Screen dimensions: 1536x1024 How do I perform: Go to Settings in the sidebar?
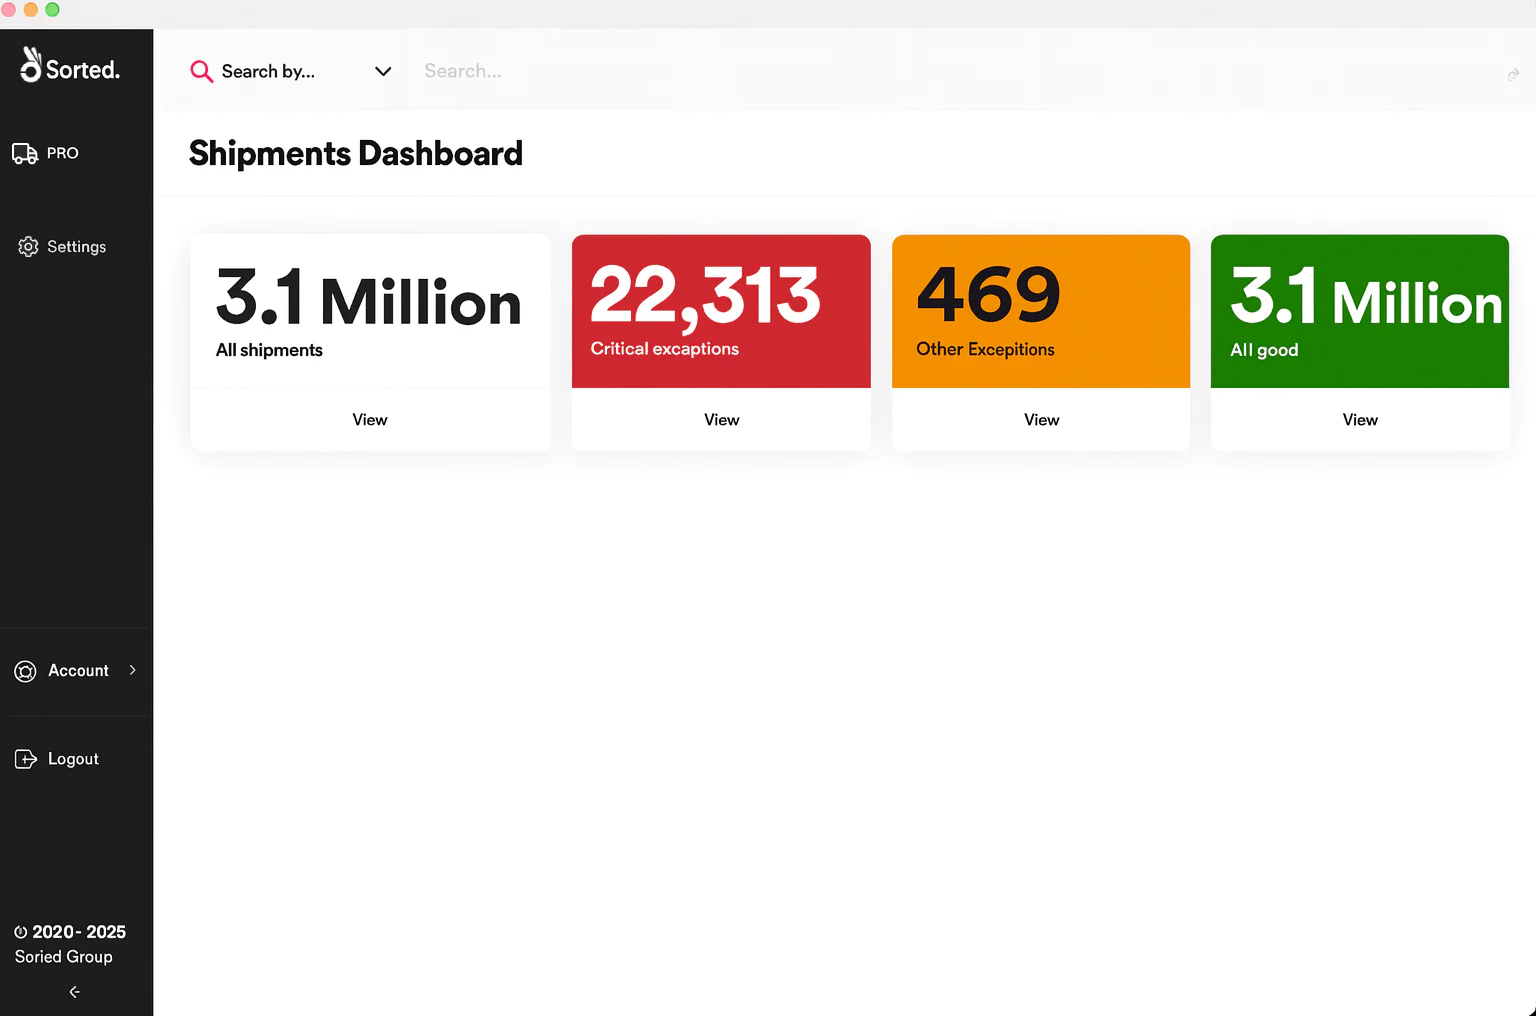point(76,247)
